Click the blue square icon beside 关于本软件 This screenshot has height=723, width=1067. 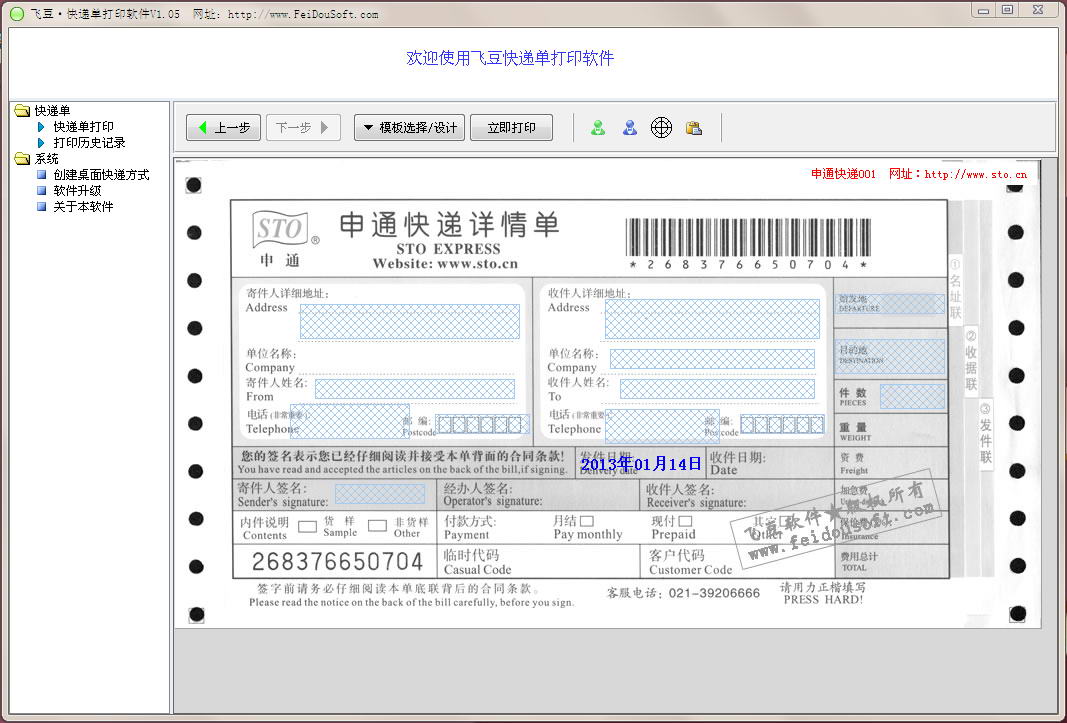pyautogui.click(x=42, y=206)
